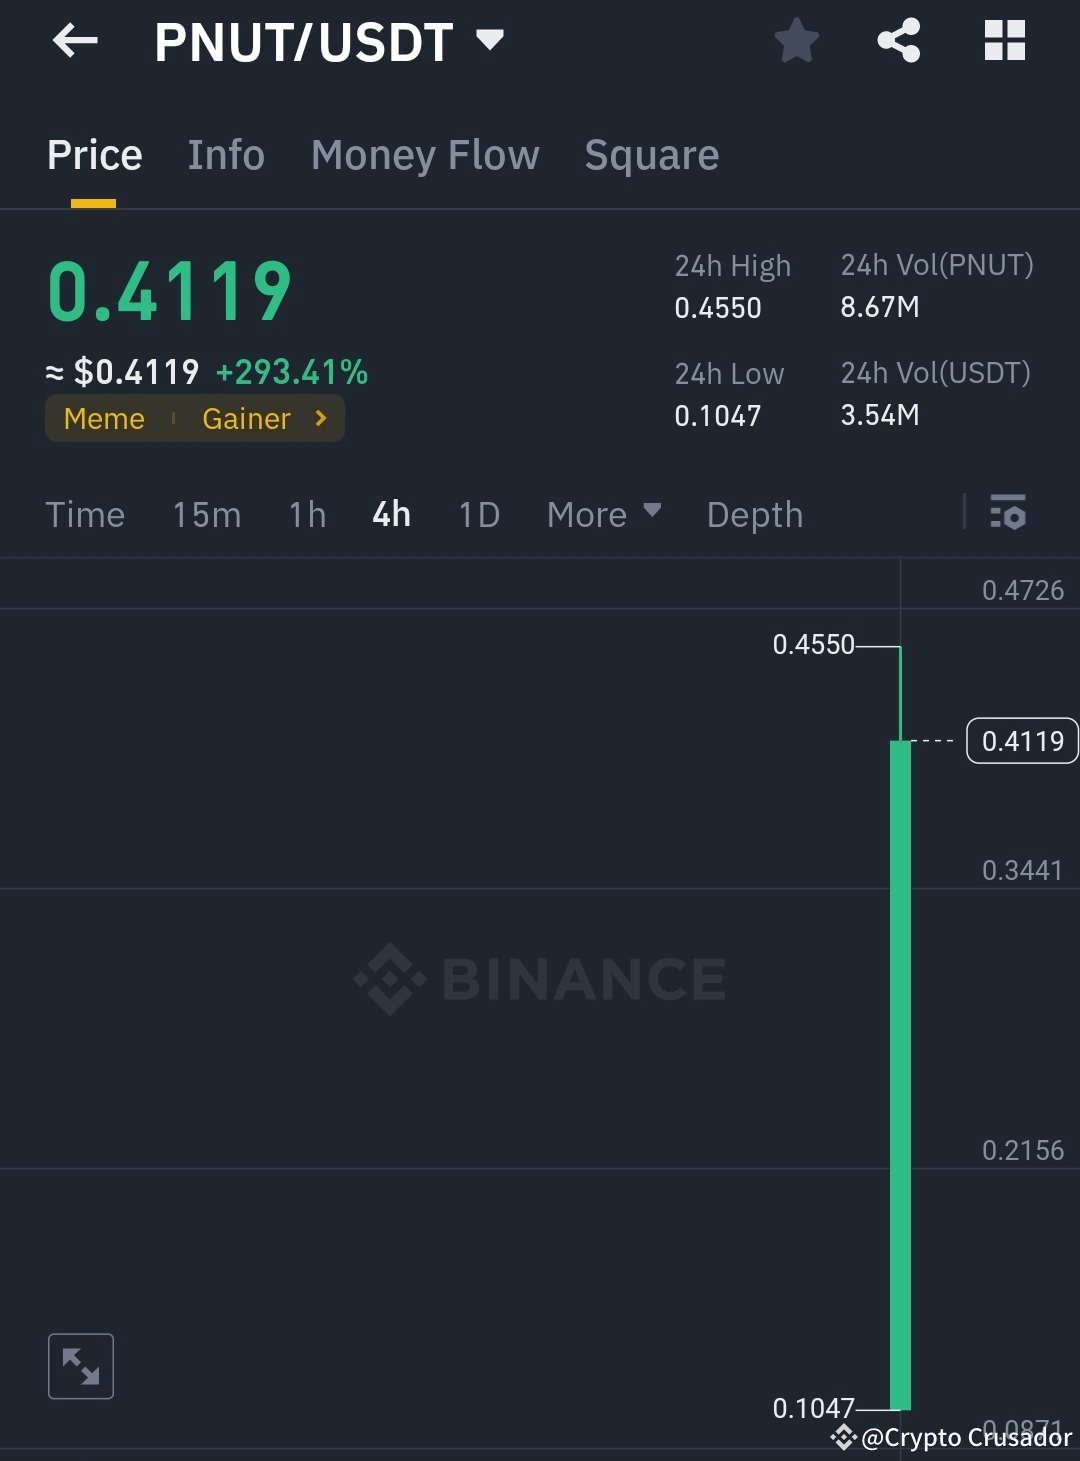
Task: Open sharing options with the share icon
Action: point(898,40)
